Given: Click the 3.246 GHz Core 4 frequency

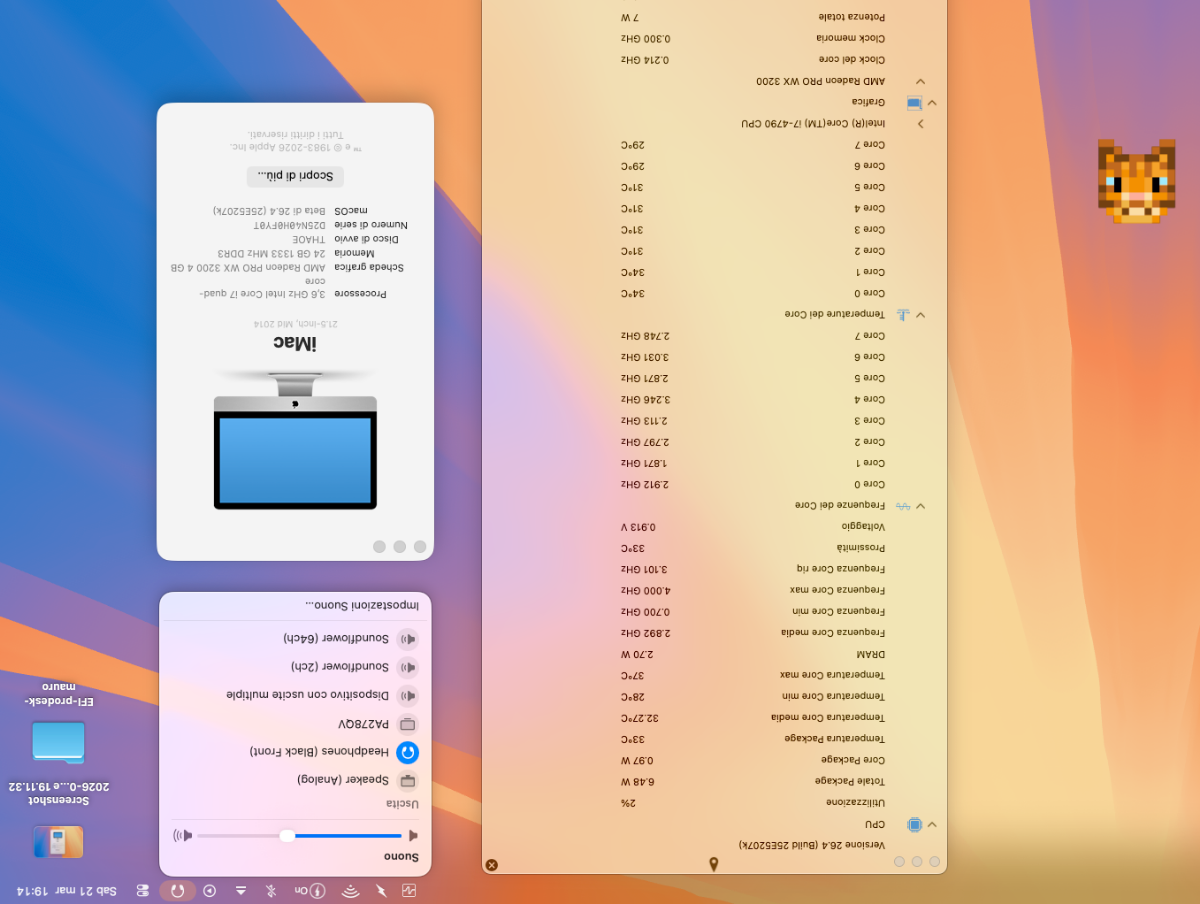Looking at the screenshot, I should (x=645, y=399).
